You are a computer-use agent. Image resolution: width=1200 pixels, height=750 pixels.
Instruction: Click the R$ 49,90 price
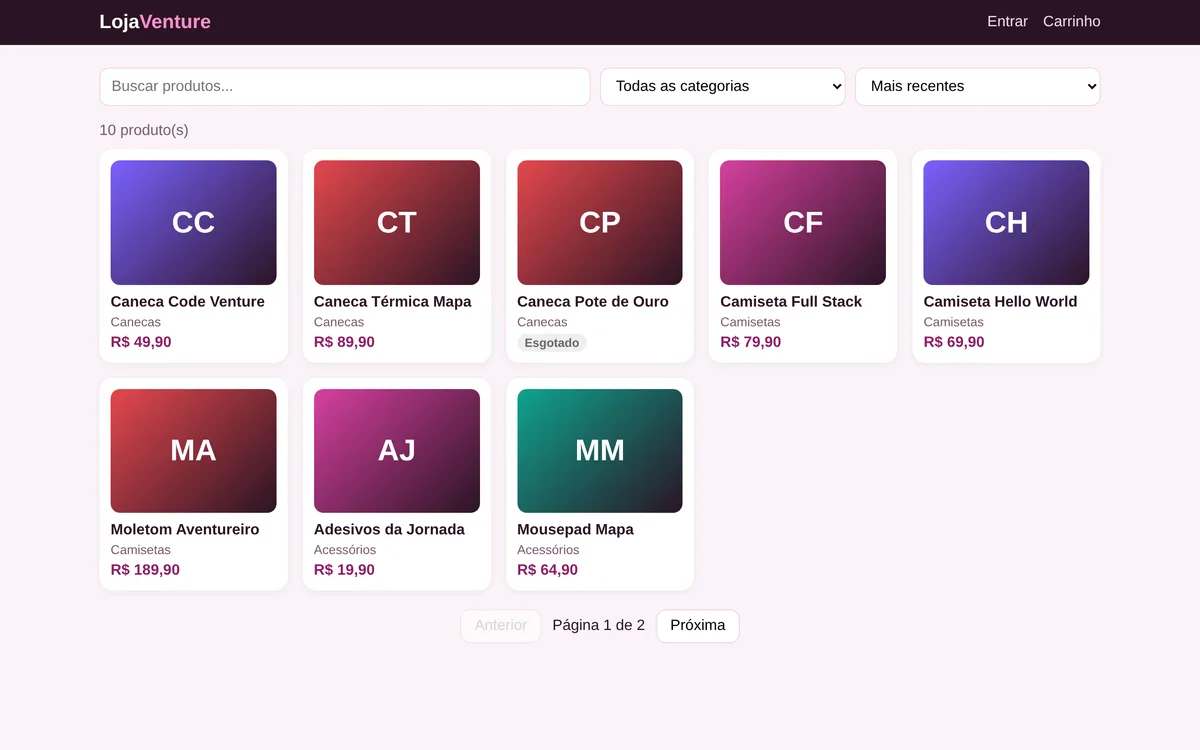[x=141, y=342]
